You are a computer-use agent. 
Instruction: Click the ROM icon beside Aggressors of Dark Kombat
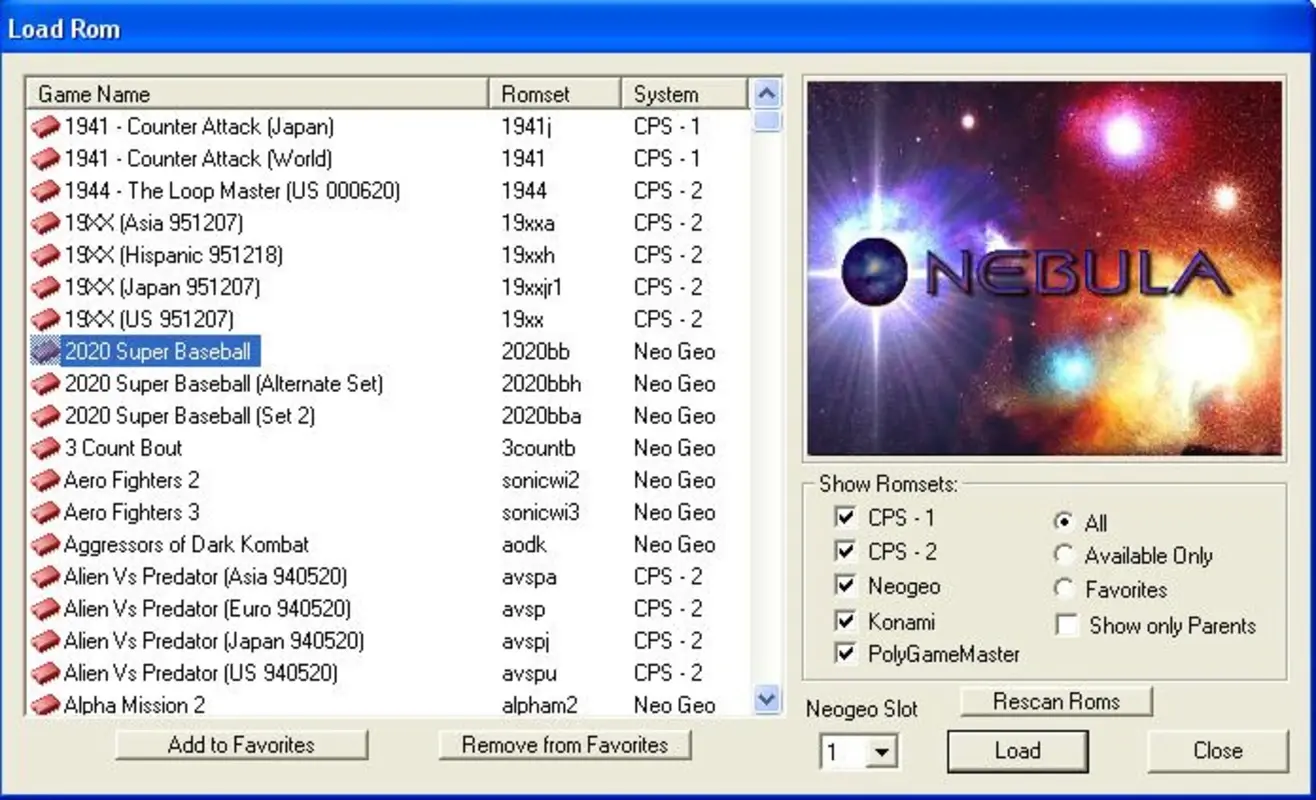[45, 544]
